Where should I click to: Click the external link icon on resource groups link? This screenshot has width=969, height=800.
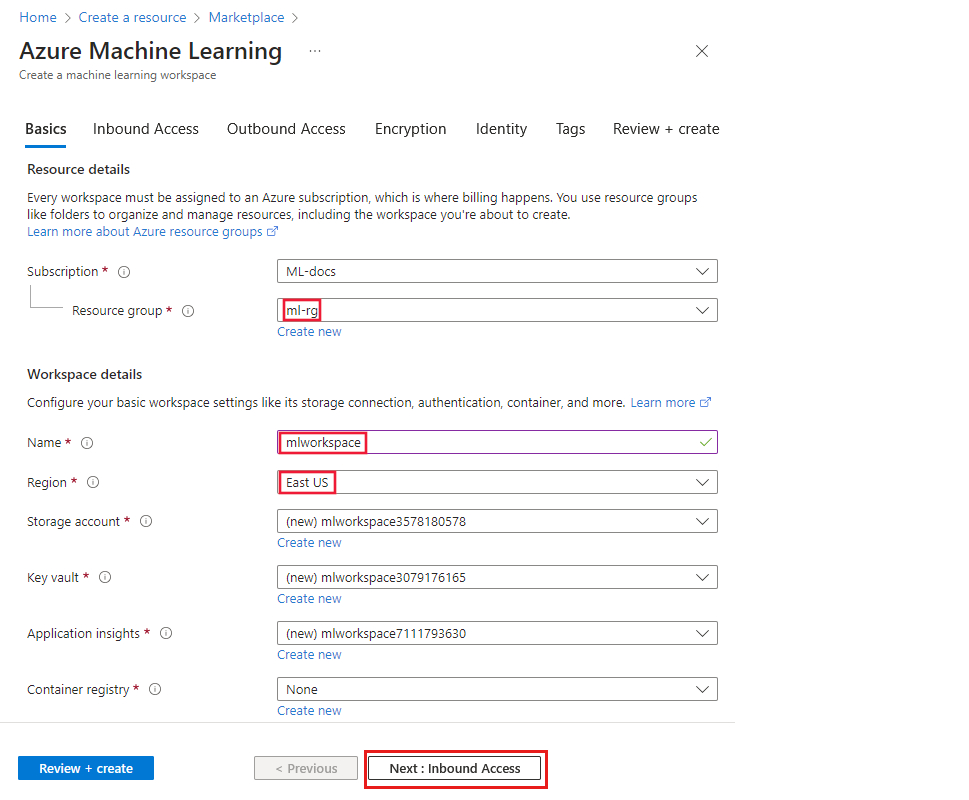point(271,231)
